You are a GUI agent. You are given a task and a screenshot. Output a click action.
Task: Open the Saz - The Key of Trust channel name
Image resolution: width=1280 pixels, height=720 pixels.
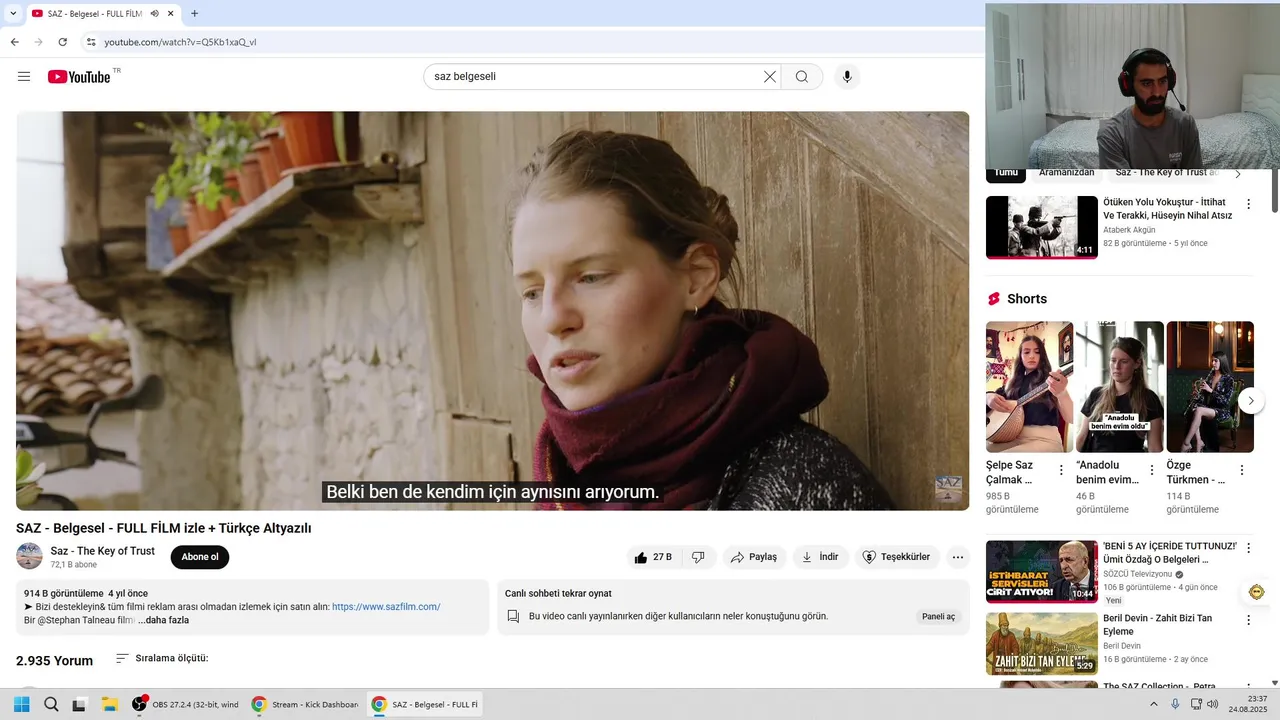coord(103,551)
